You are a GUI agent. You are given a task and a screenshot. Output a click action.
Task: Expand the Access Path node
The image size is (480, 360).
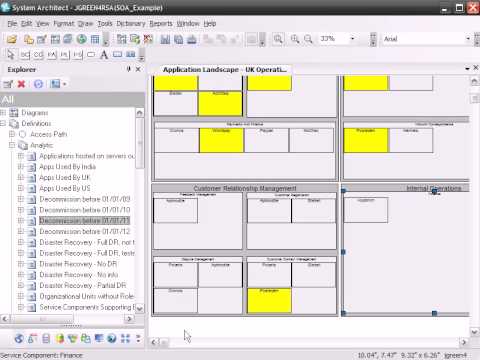(12, 134)
